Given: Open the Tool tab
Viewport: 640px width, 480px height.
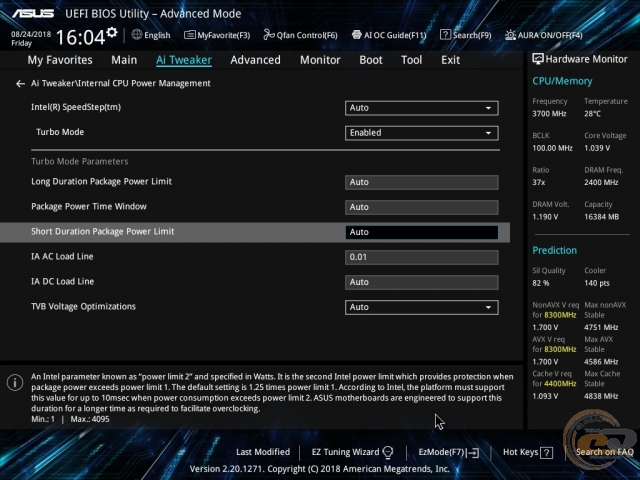Looking at the screenshot, I should (411, 60).
